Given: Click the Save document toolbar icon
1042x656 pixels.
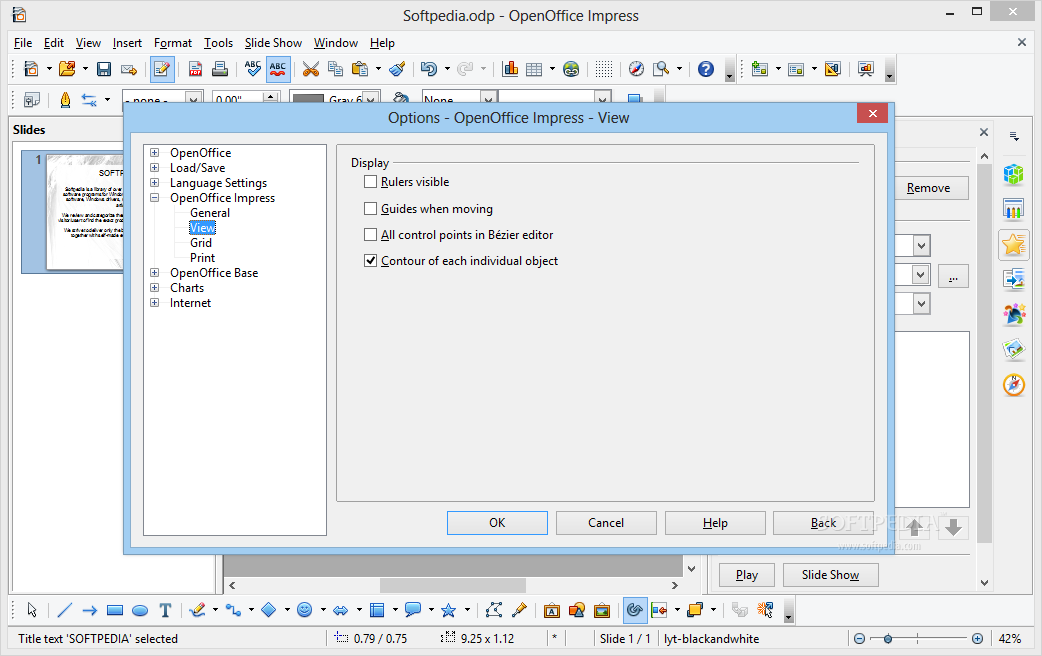Looking at the screenshot, I should pos(104,69).
